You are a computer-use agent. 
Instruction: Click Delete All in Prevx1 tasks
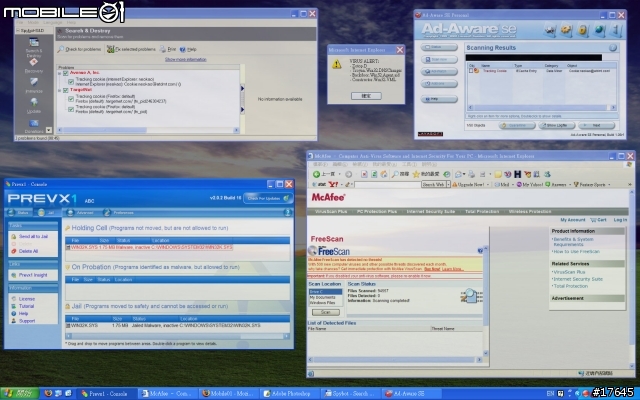pyautogui.click(x=24, y=251)
